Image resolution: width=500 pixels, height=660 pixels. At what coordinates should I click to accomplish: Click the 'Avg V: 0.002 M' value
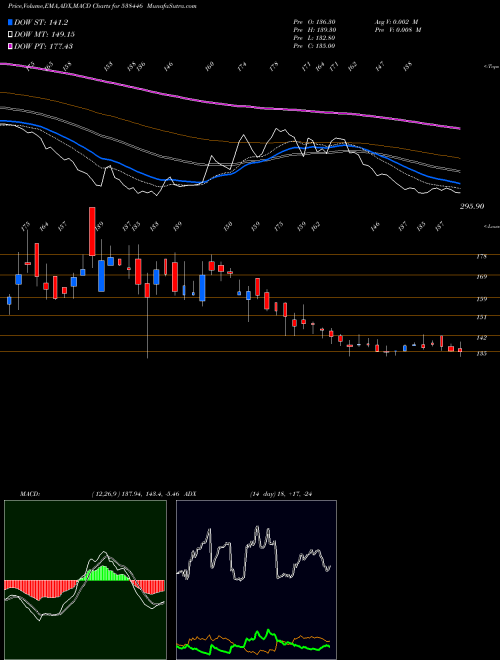coord(397,22)
